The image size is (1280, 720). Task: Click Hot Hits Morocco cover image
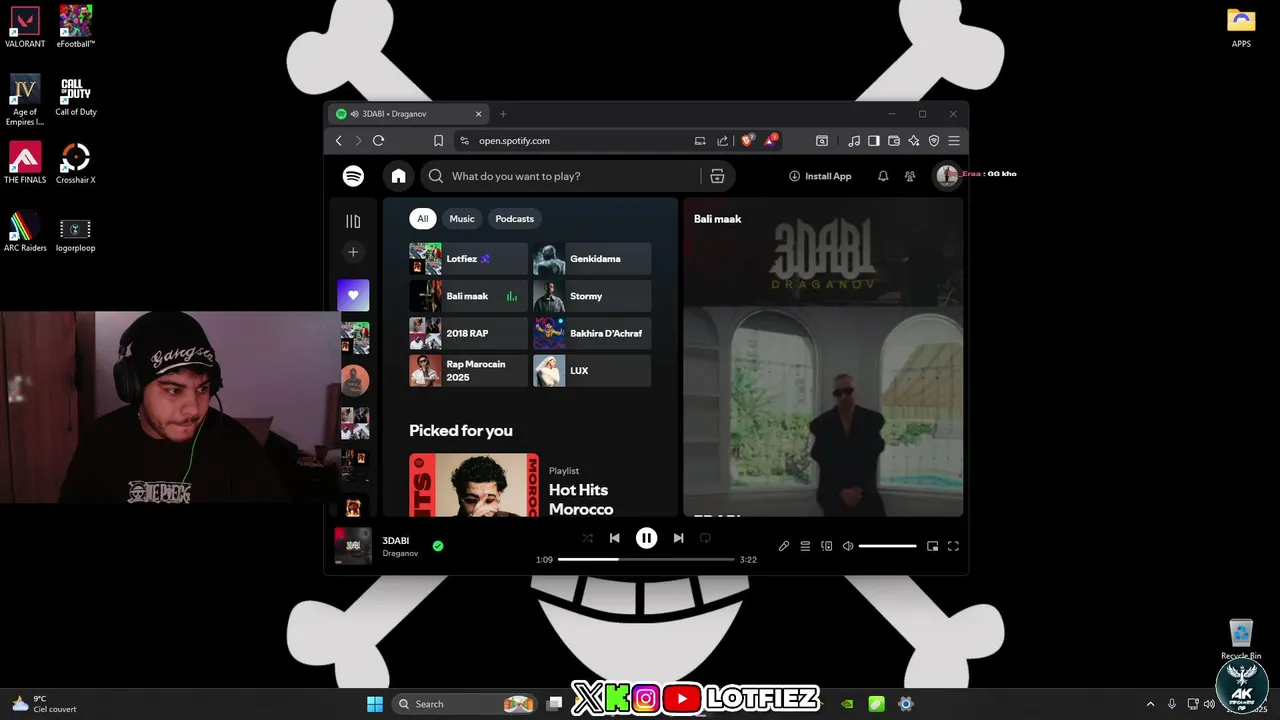474,485
